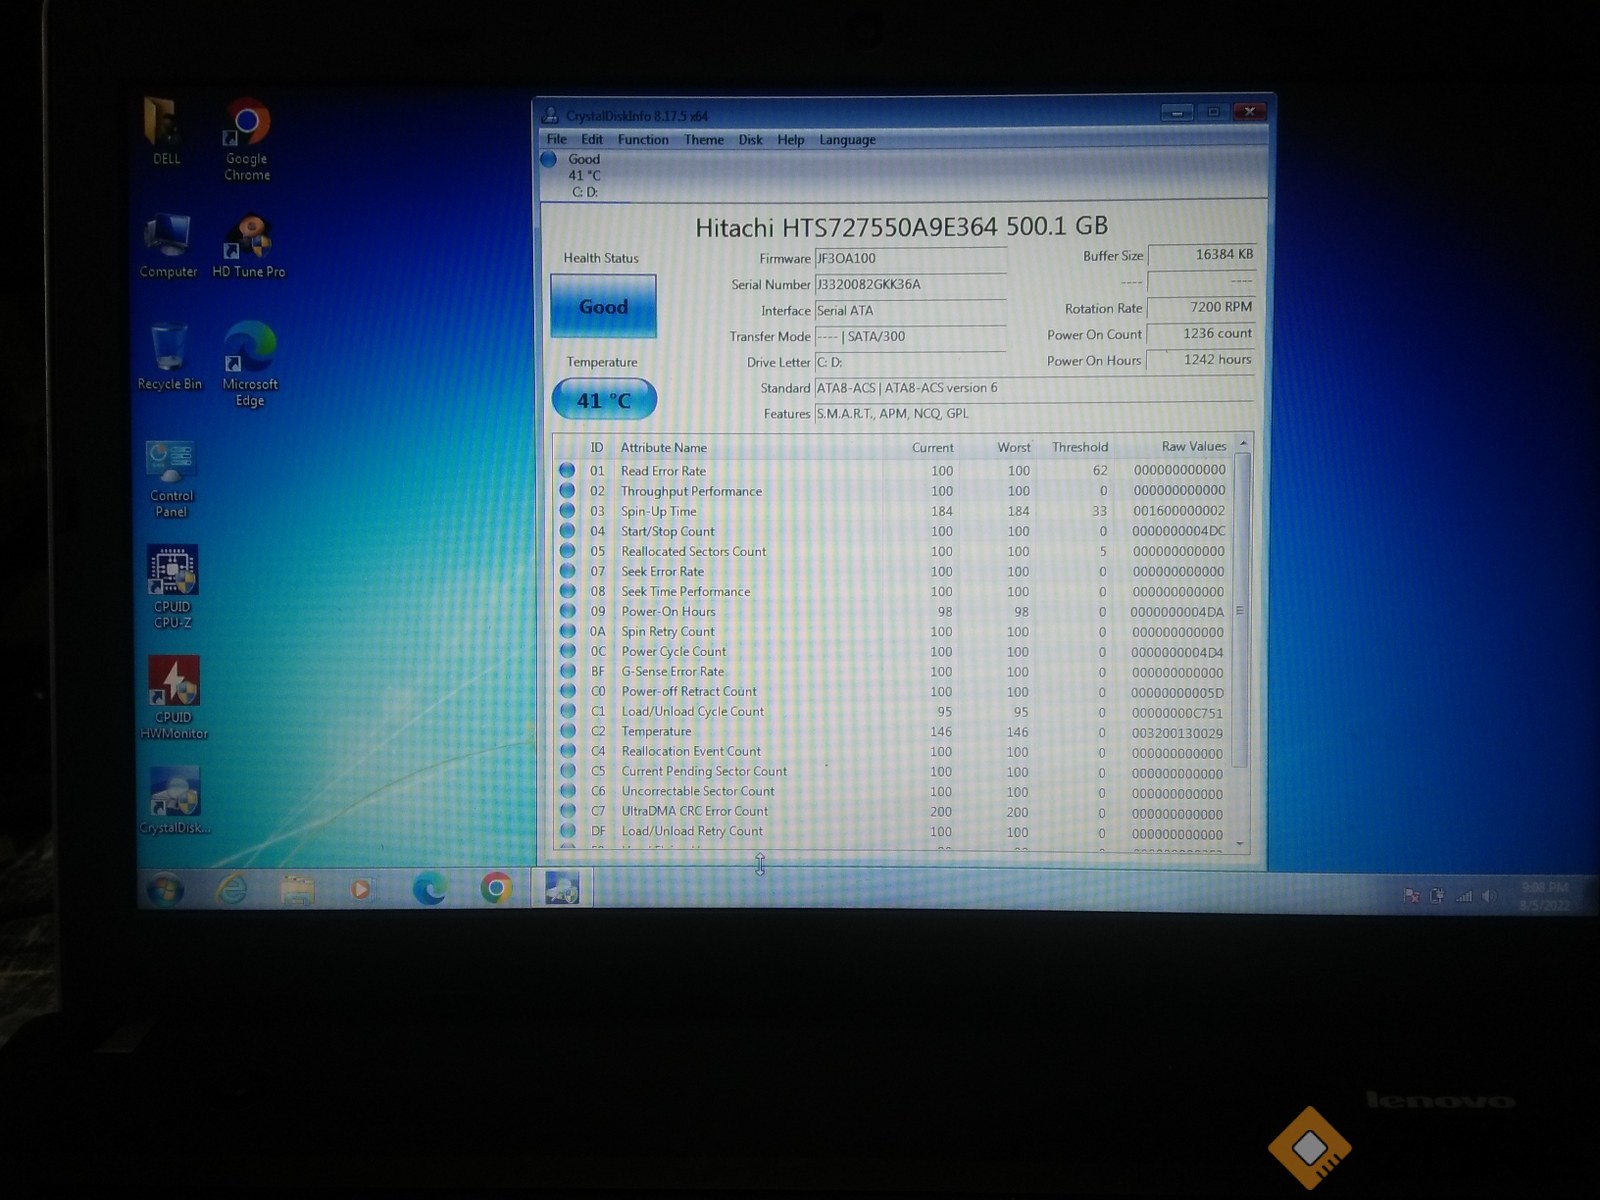The image size is (1600, 1200).
Task: Open CrystalDiskInfo desktop shortcut
Action: click(175, 801)
